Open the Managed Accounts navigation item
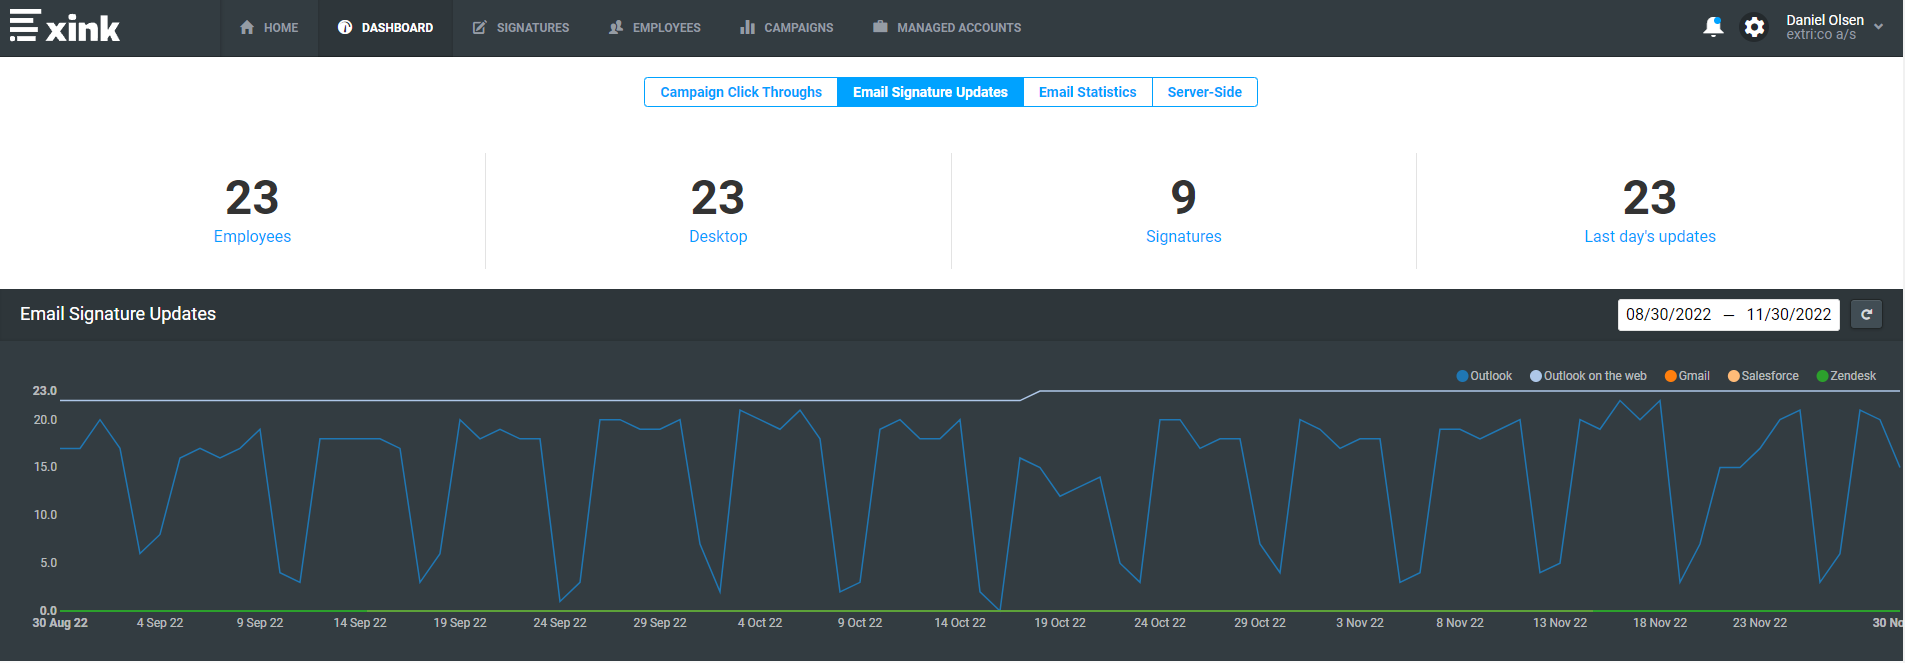Screen dimensions: 1905x663 pos(947,28)
